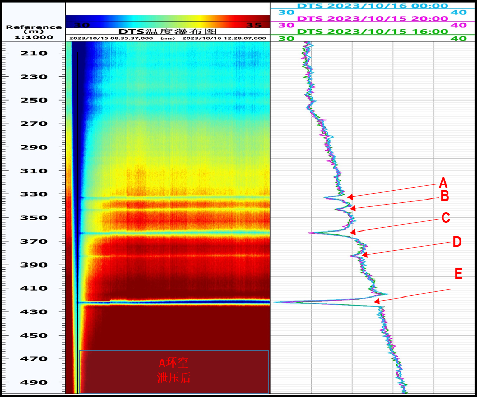Select the 'DTS 2023/10/15 20:00' curve header
The height and width of the screenshot is (397, 478).
372,18
